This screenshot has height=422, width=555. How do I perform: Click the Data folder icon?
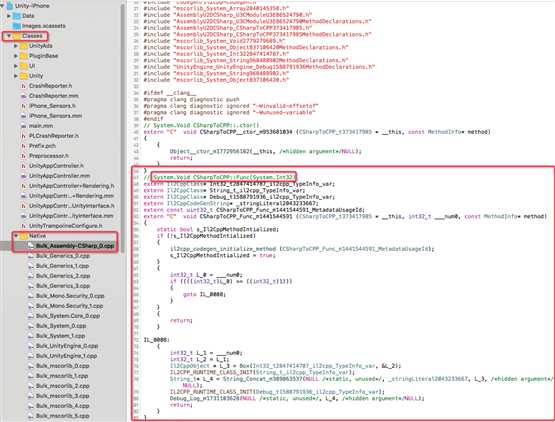tap(17, 16)
